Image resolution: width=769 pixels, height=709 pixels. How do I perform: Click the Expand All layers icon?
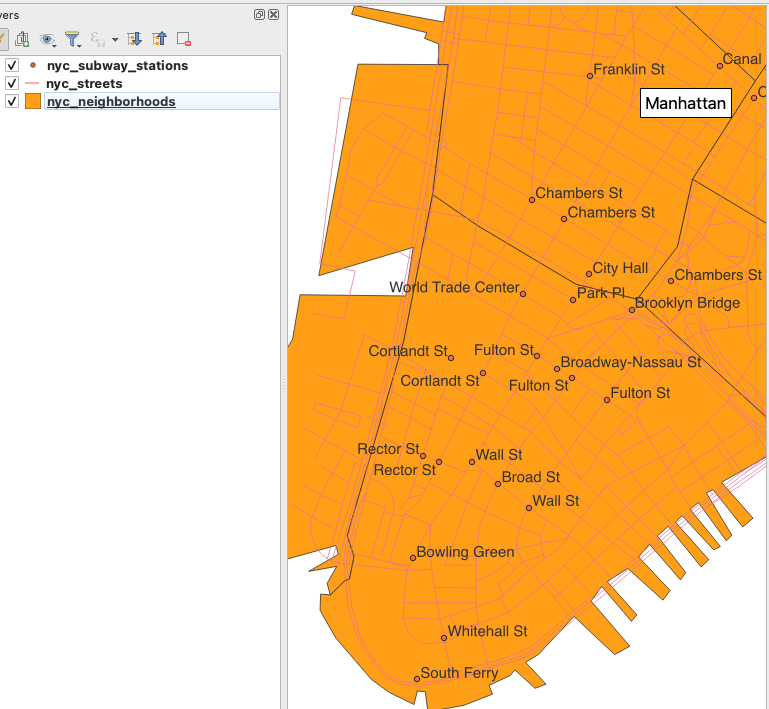[134, 39]
